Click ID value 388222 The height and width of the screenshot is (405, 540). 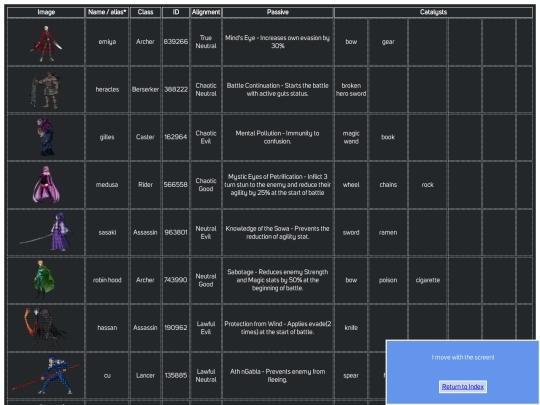176,89
